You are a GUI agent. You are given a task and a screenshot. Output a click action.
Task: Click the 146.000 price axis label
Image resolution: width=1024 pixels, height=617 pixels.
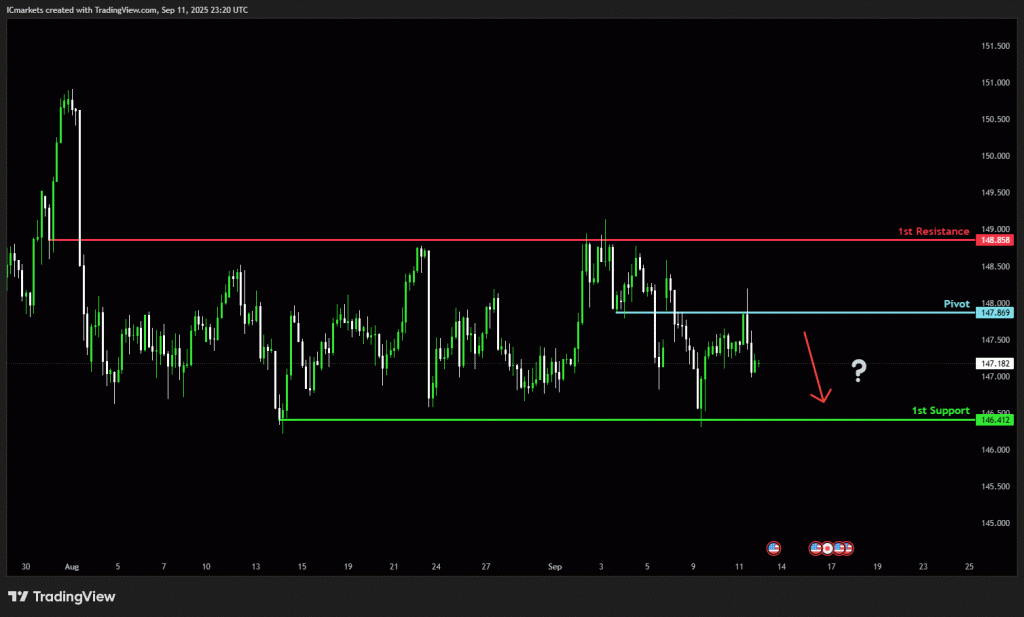coord(995,450)
